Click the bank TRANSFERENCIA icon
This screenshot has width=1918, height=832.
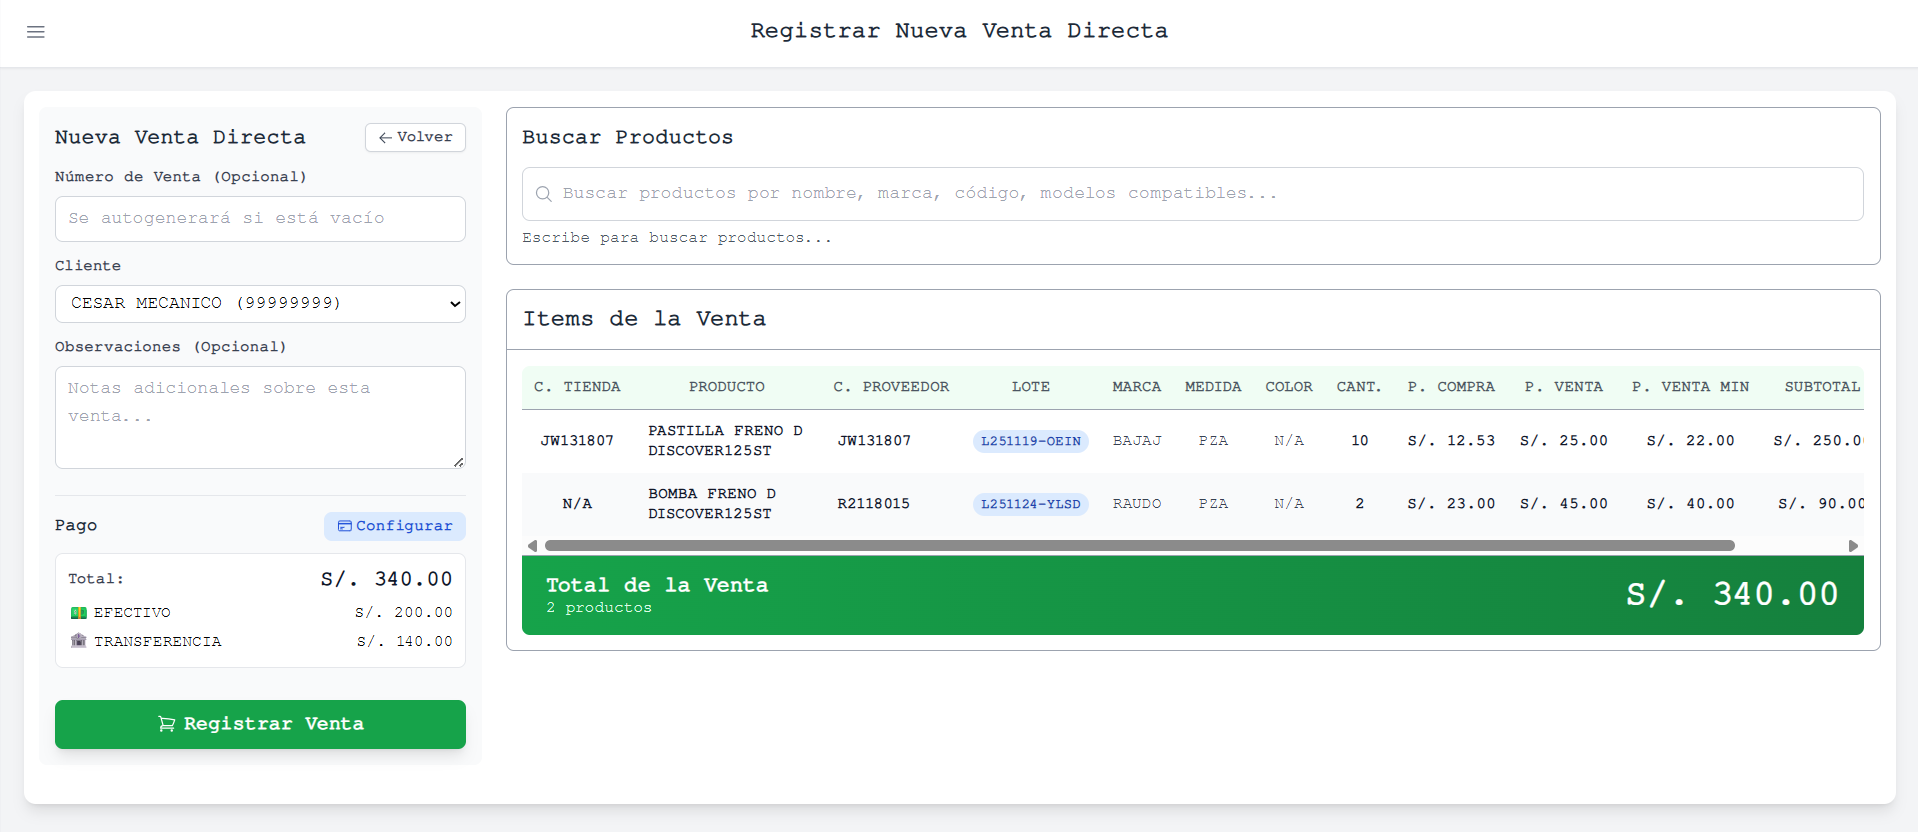(78, 641)
